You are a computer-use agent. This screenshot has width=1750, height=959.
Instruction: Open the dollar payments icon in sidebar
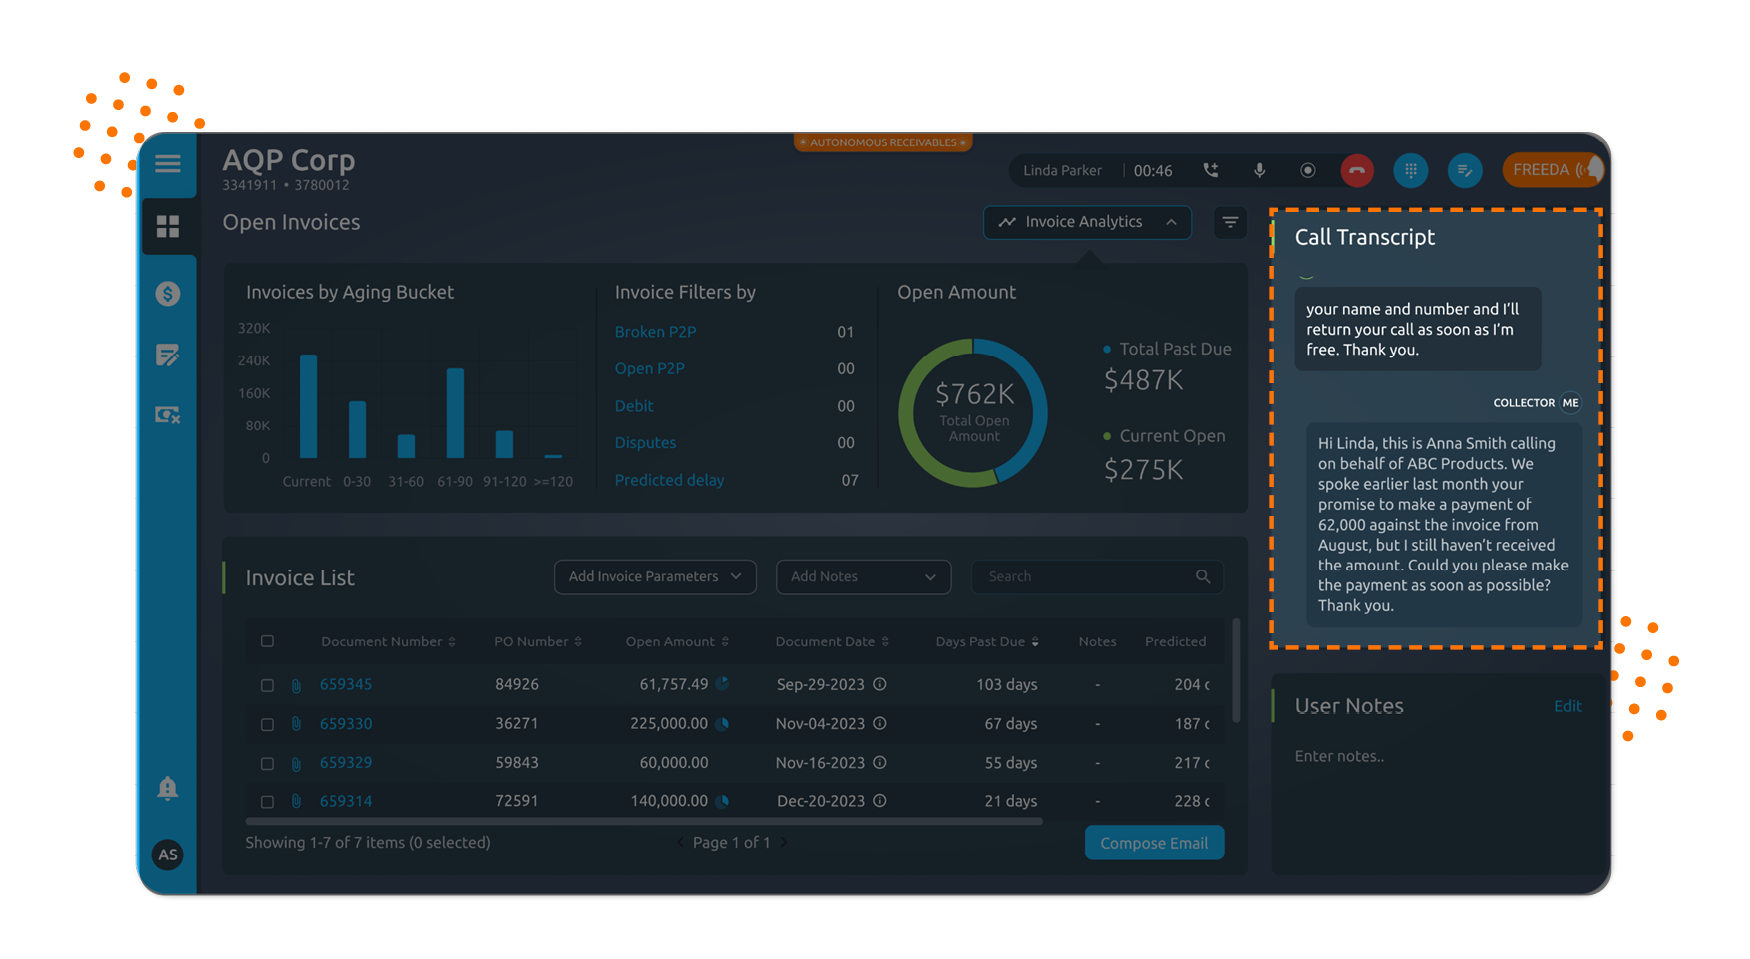168,294
